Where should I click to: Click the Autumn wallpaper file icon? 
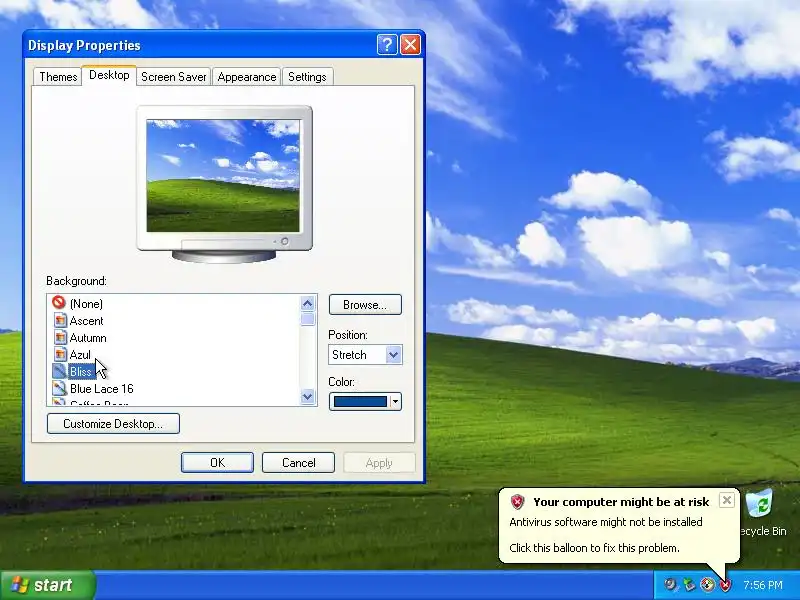point(60,337)
